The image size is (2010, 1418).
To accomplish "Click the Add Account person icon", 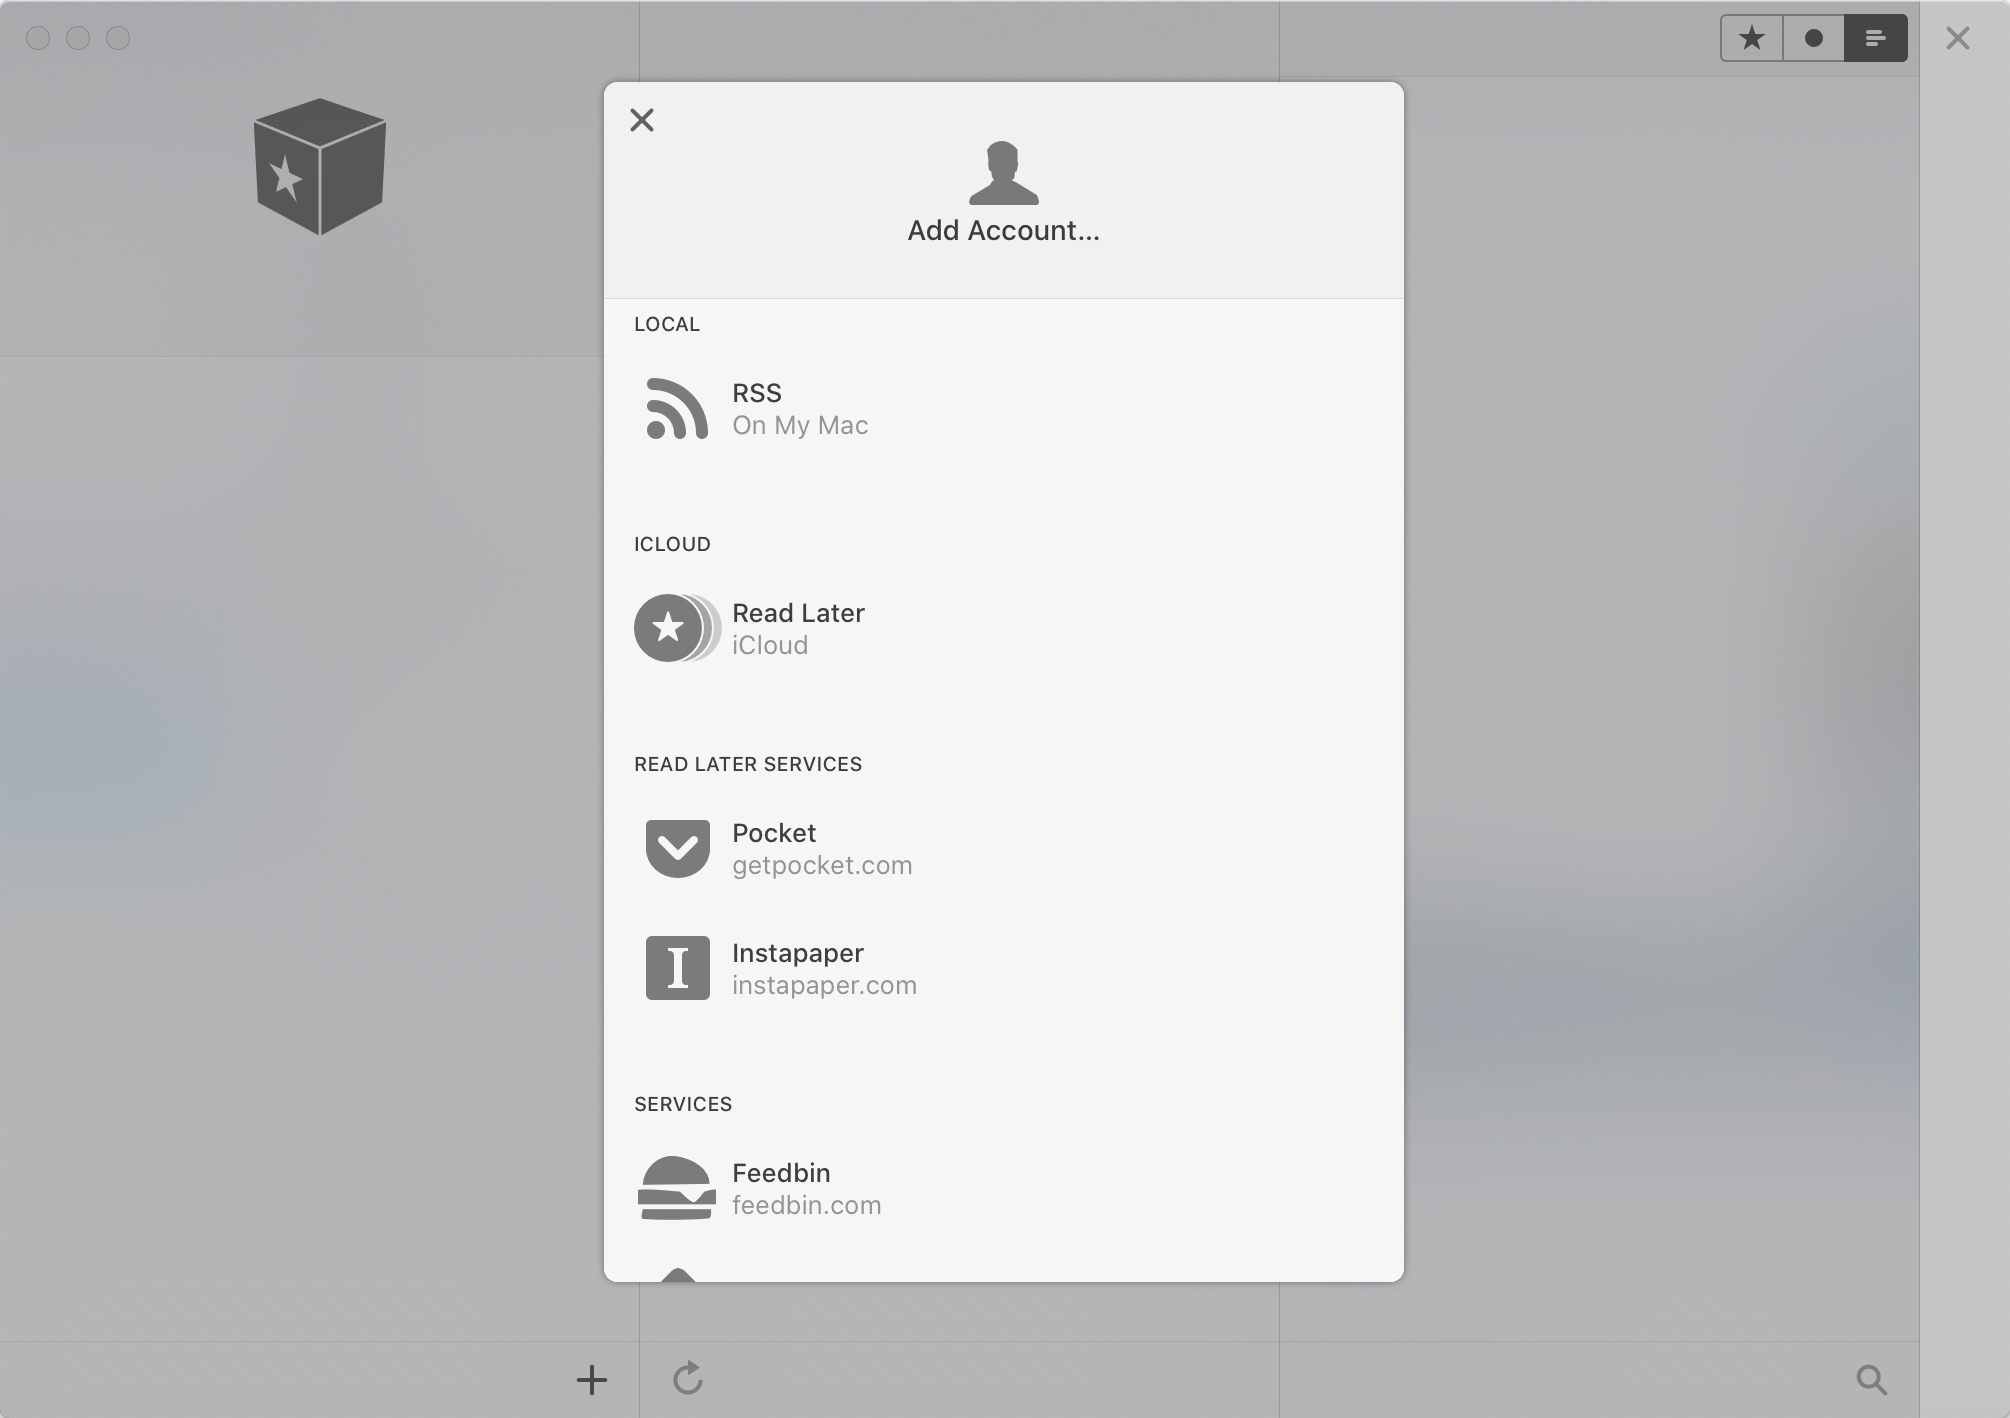I will (1004, 172).
